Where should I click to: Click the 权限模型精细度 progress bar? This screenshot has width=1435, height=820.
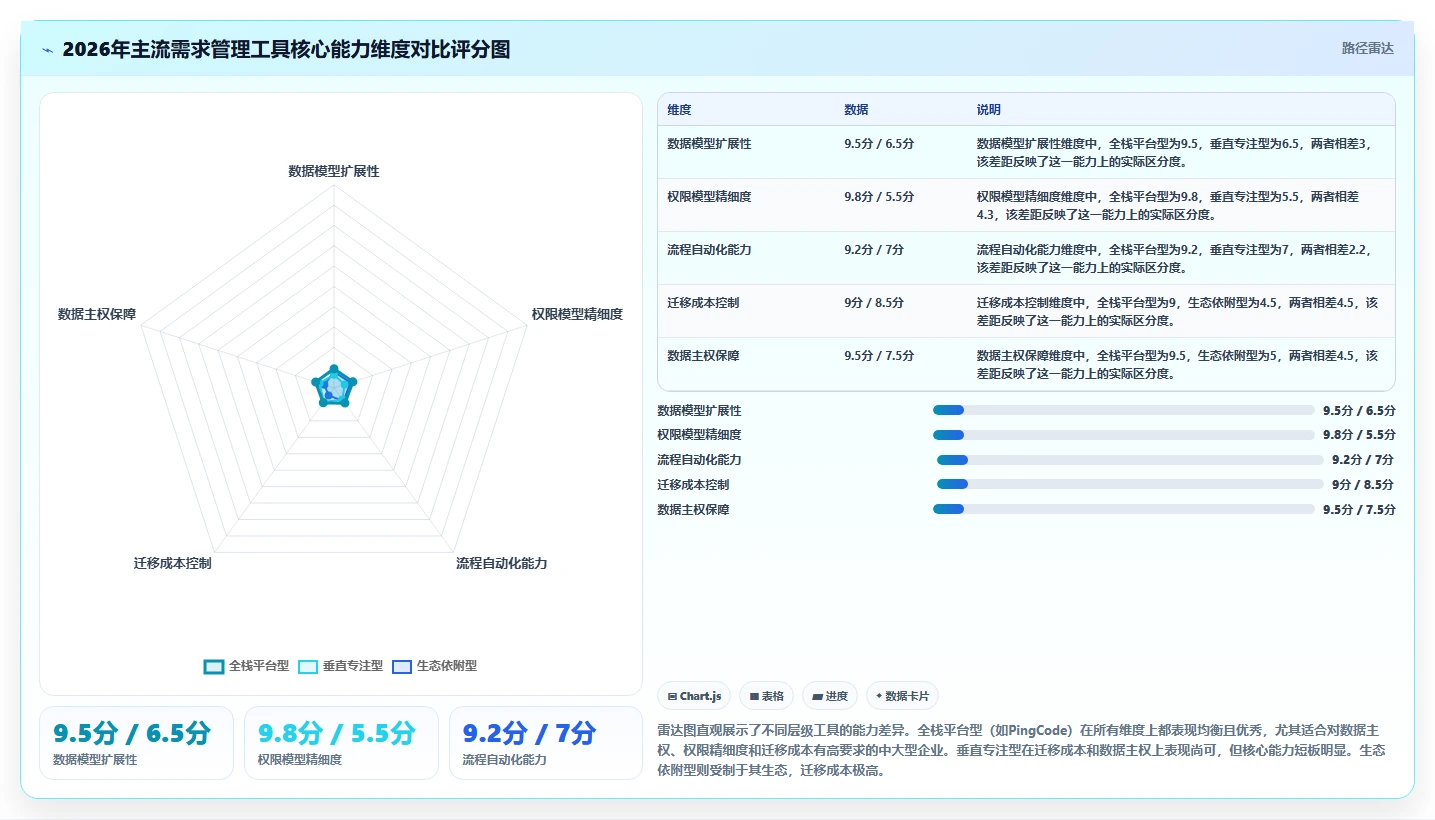point(1123,435)
